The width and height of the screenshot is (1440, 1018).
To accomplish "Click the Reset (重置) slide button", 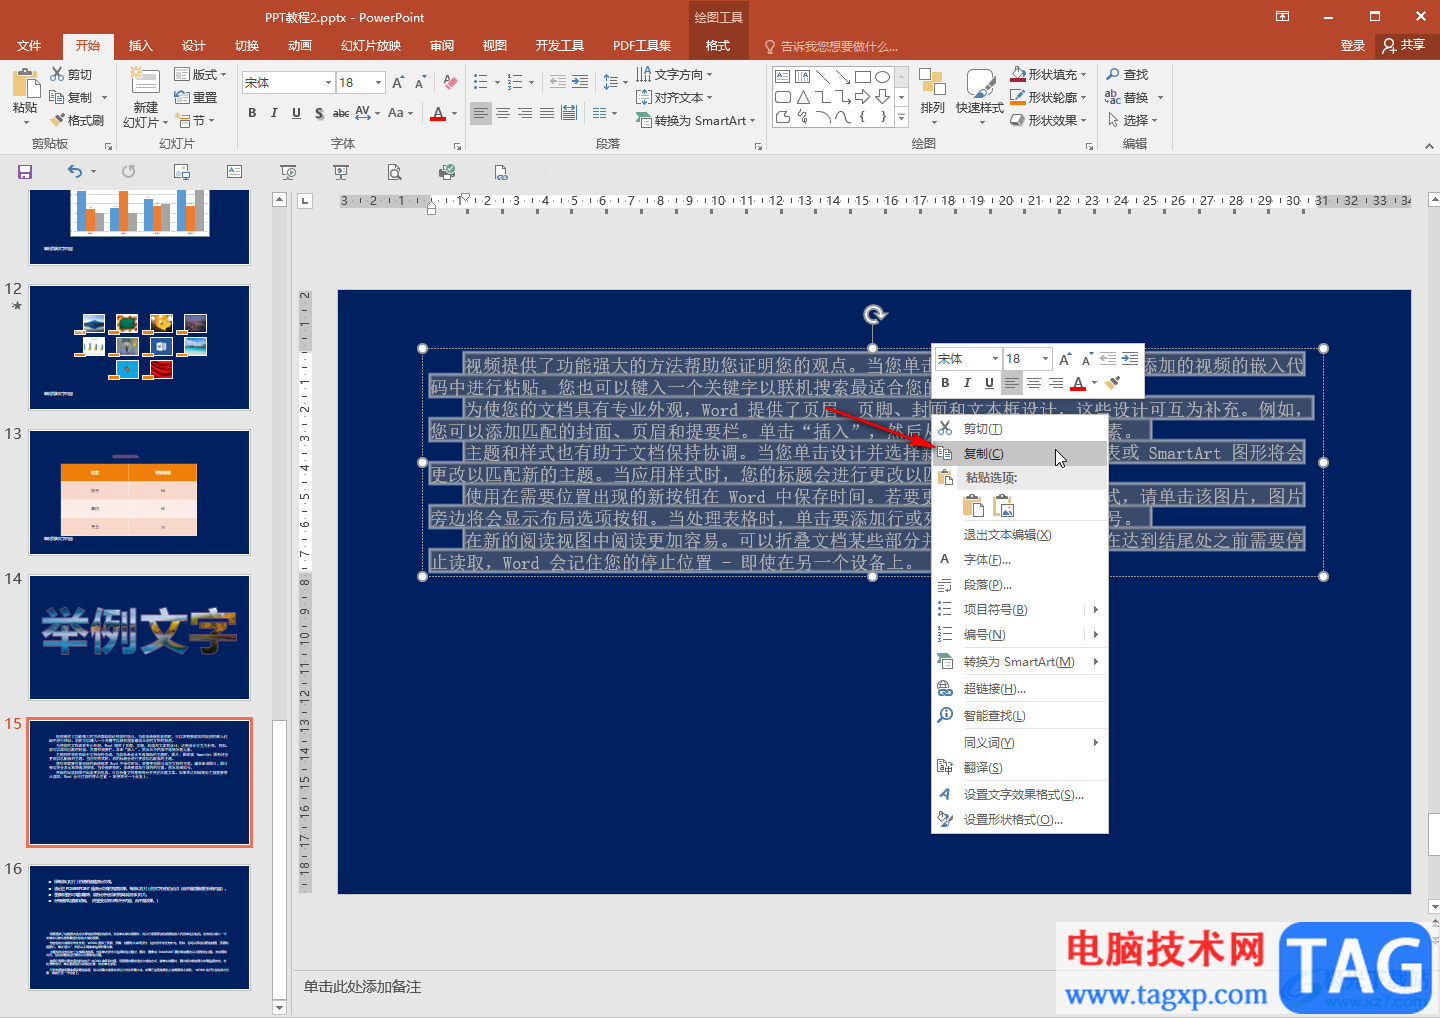I will pos(196,97).
